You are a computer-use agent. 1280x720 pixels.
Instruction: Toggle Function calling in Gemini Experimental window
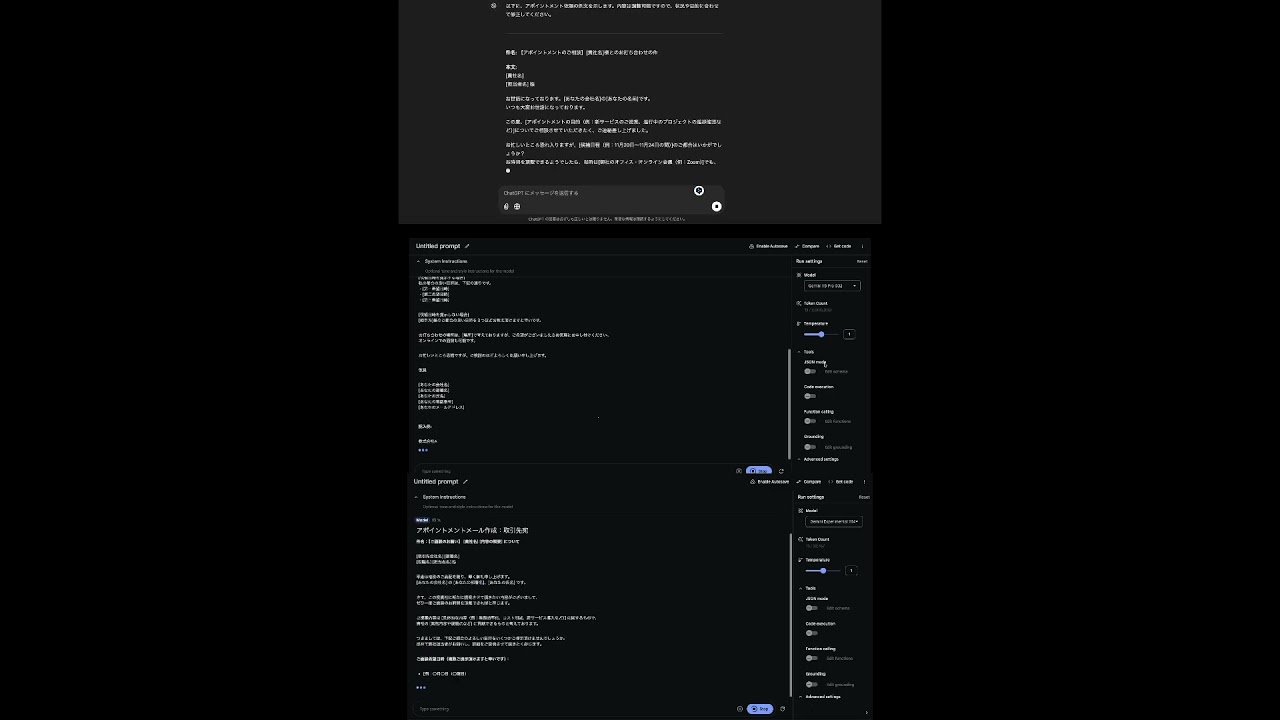[812, 658]
